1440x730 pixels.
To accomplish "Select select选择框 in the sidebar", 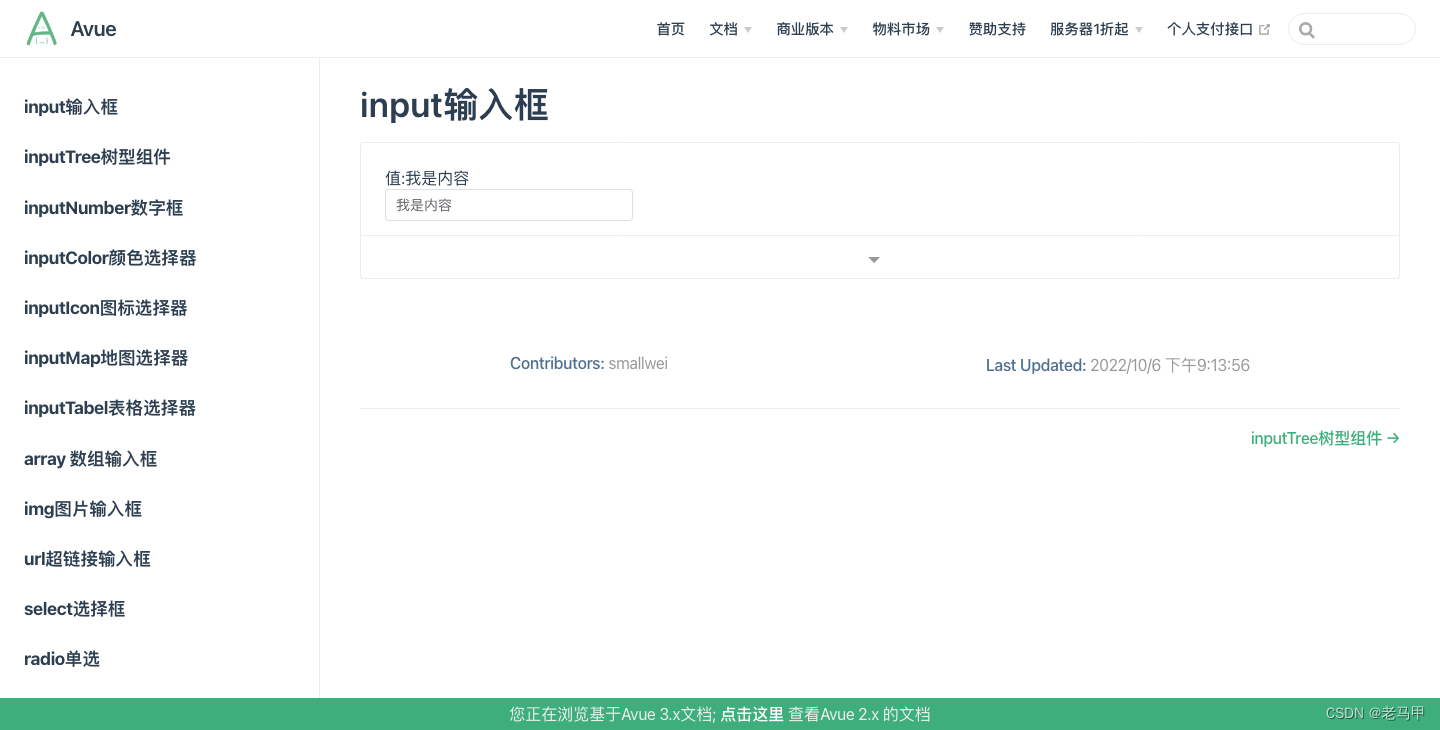I will click(x=74, y=608).
